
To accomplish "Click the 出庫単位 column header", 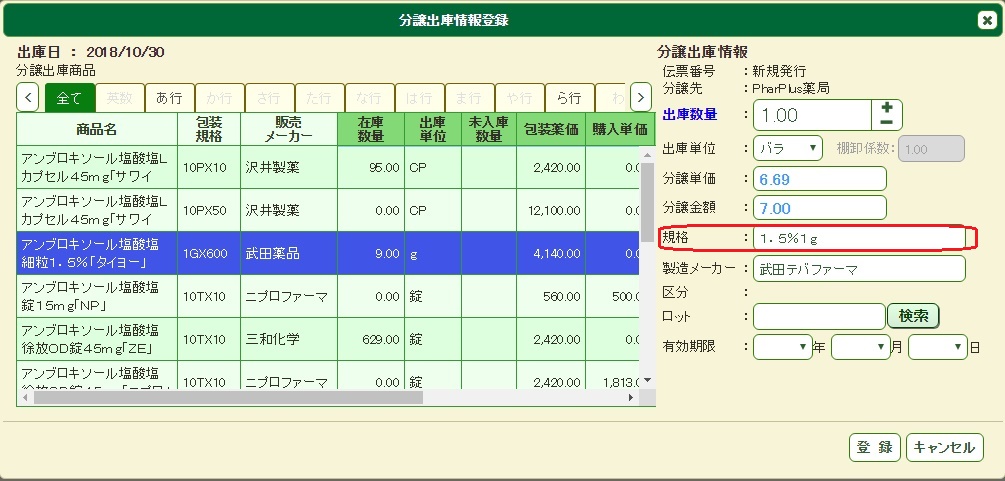I will point(433,129).
